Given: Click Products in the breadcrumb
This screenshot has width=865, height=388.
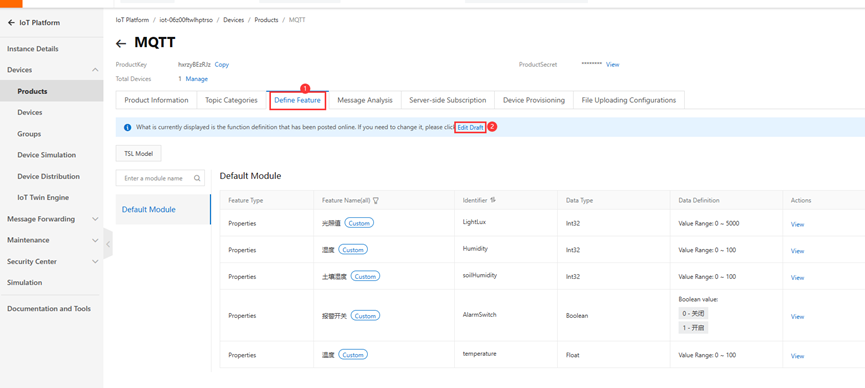Looking at the screenshot, I should pyautogui.click(x=266, y=20).
